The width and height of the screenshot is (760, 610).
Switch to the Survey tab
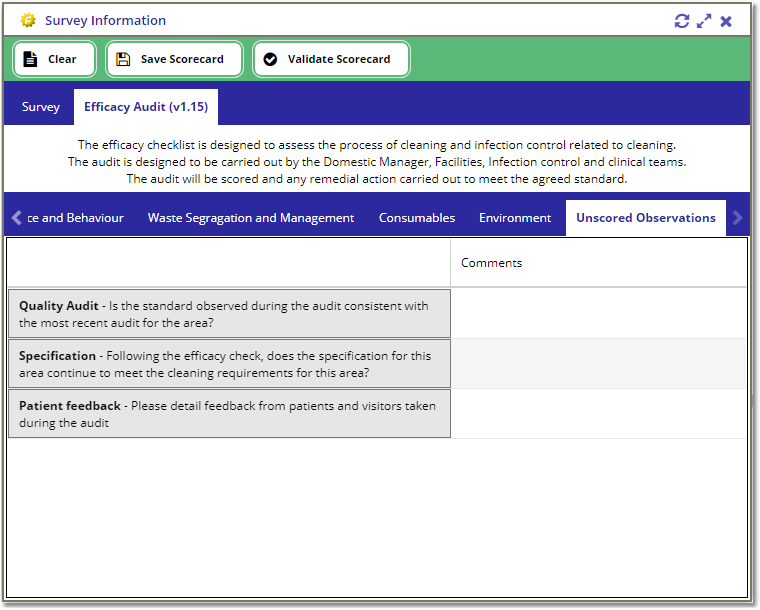(41, 107)
